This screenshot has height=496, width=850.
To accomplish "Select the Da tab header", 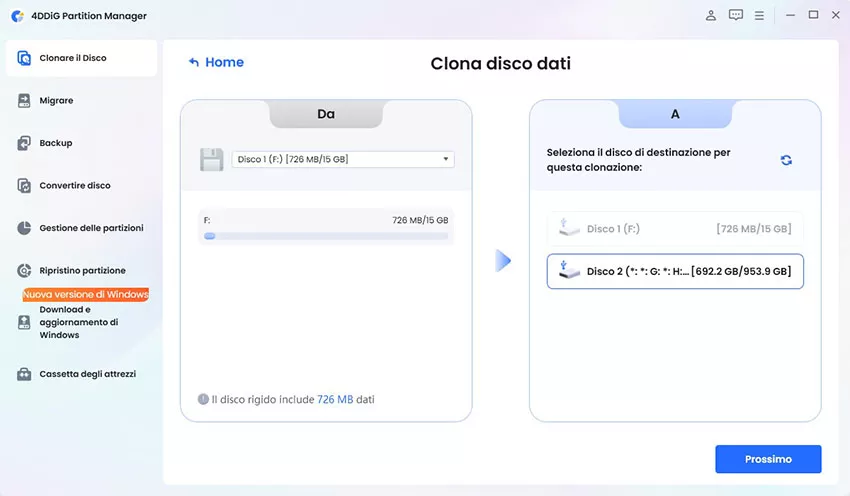I will click(x=326, y=114).
